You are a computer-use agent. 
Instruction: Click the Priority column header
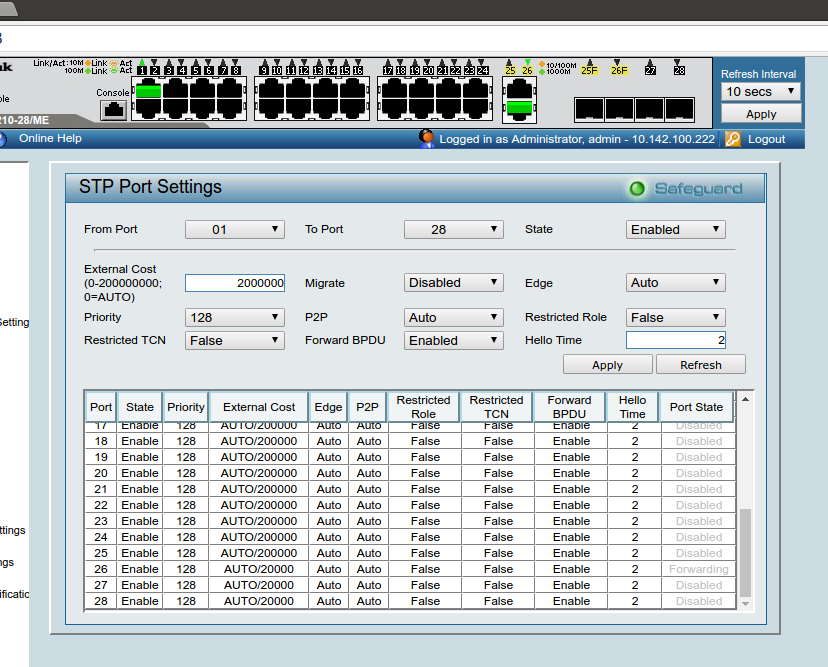[x=186, y=407]
